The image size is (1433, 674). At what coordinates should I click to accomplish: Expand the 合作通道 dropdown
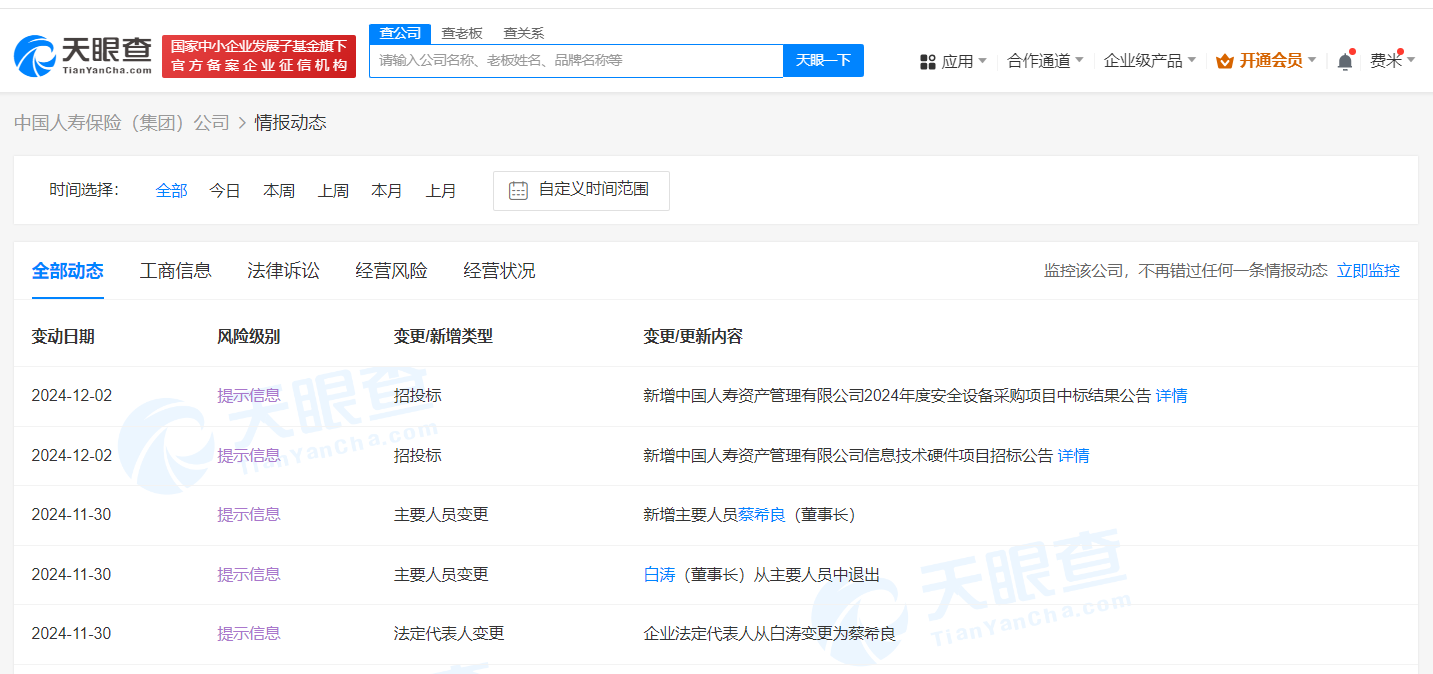point(1045,60)
